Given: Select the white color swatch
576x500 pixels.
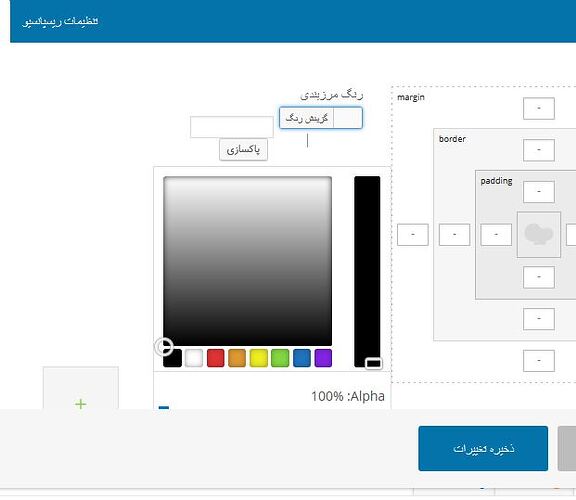Looking at the screenshot, I should click(194, 358).
